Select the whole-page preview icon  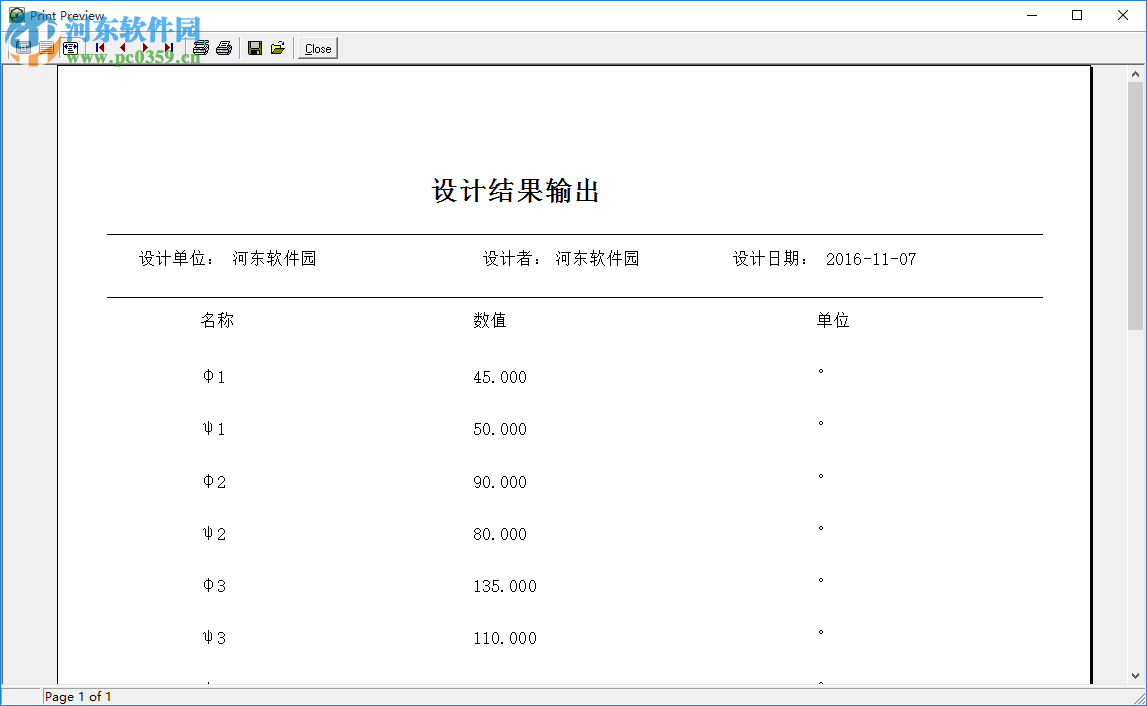point(24,47)
